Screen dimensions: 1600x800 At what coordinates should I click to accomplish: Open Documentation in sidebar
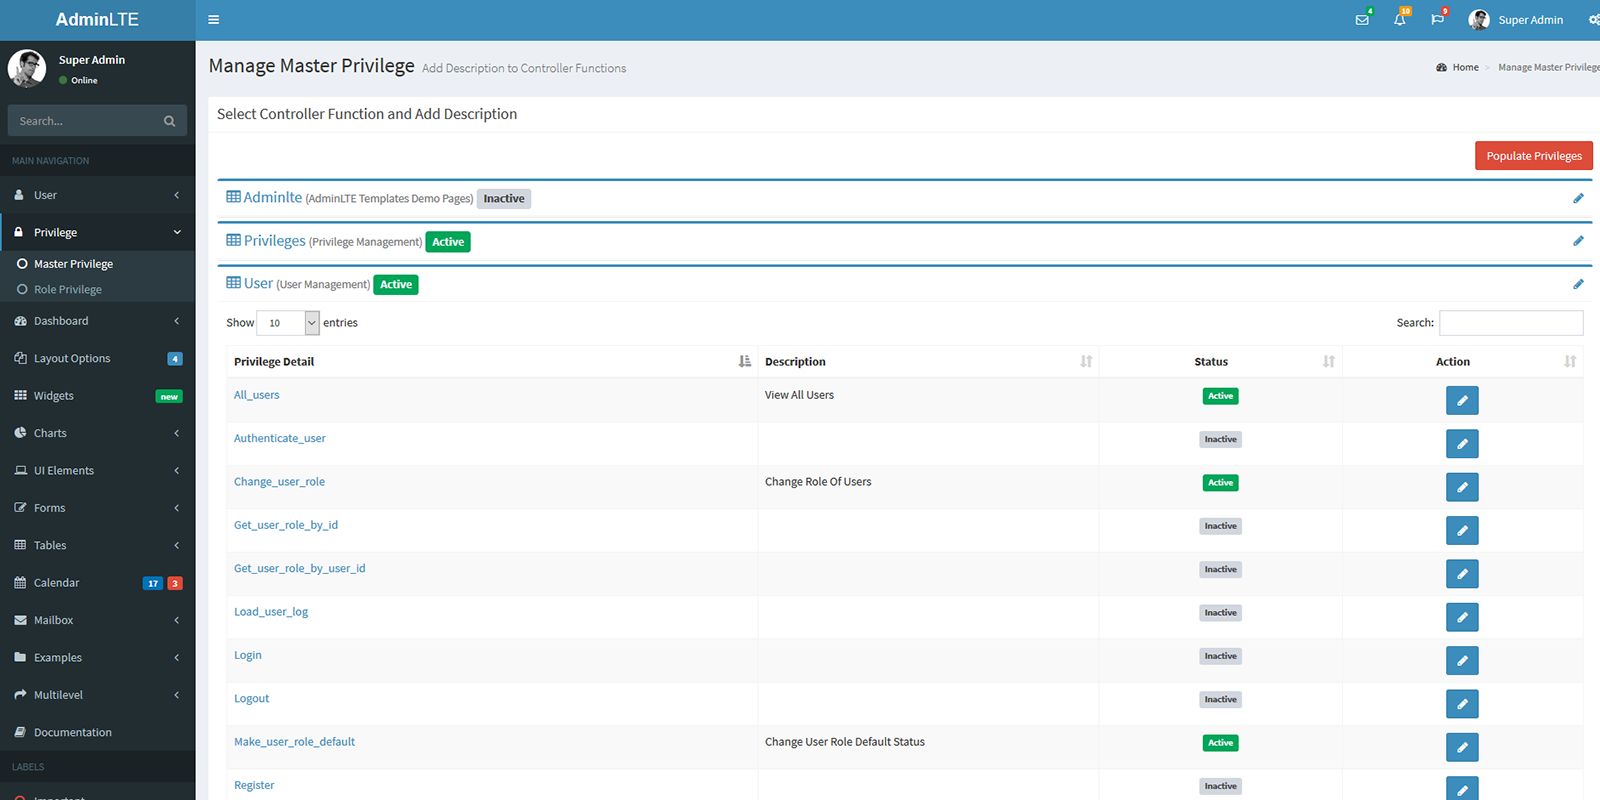[72, 733]
